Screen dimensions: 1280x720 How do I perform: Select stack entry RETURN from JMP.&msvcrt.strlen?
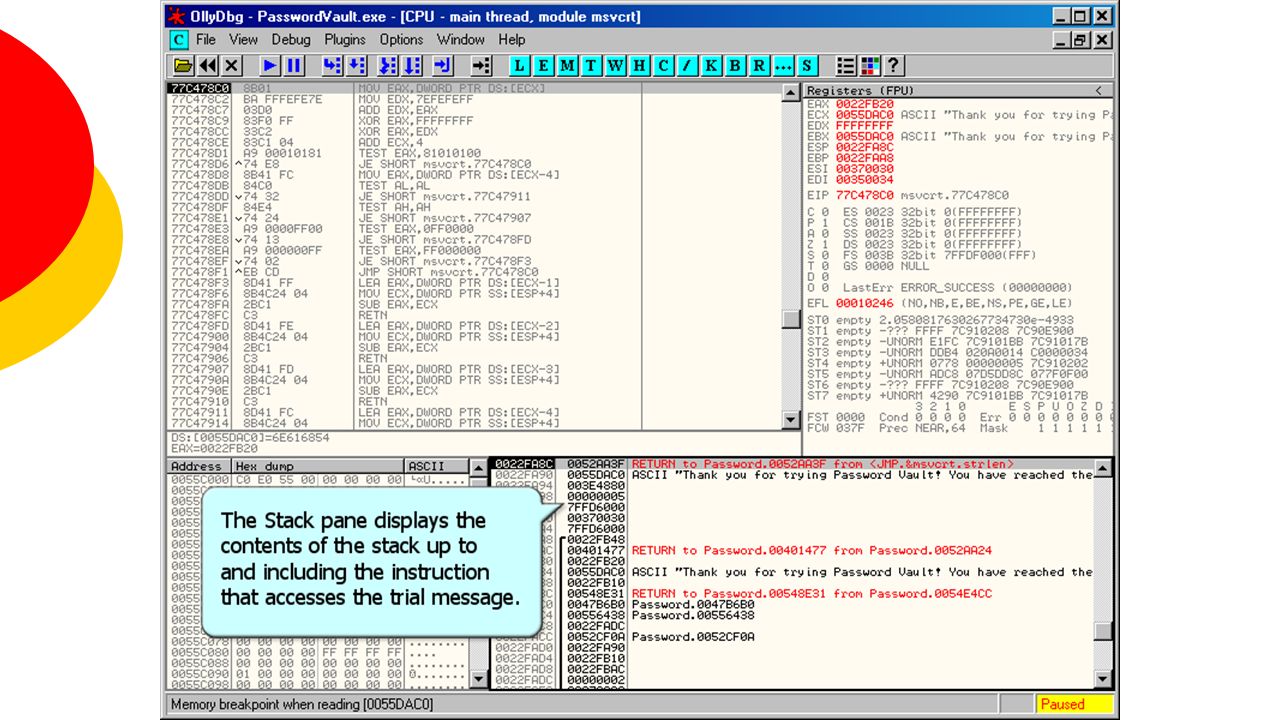[823, 464]
